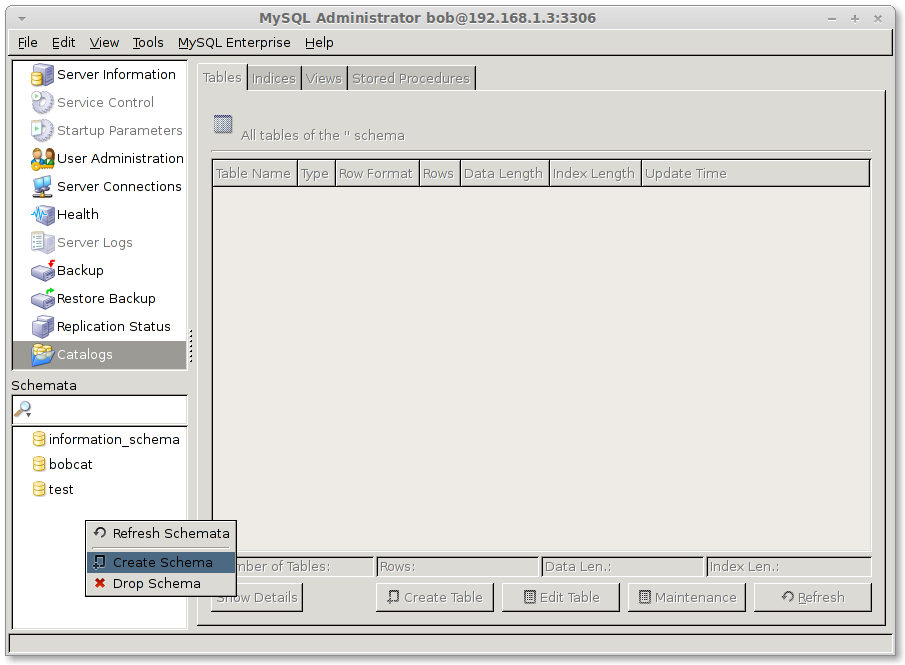The image size is (905, 665).
Task: Sort by Table Name column header
Action: tap(254, 174)
